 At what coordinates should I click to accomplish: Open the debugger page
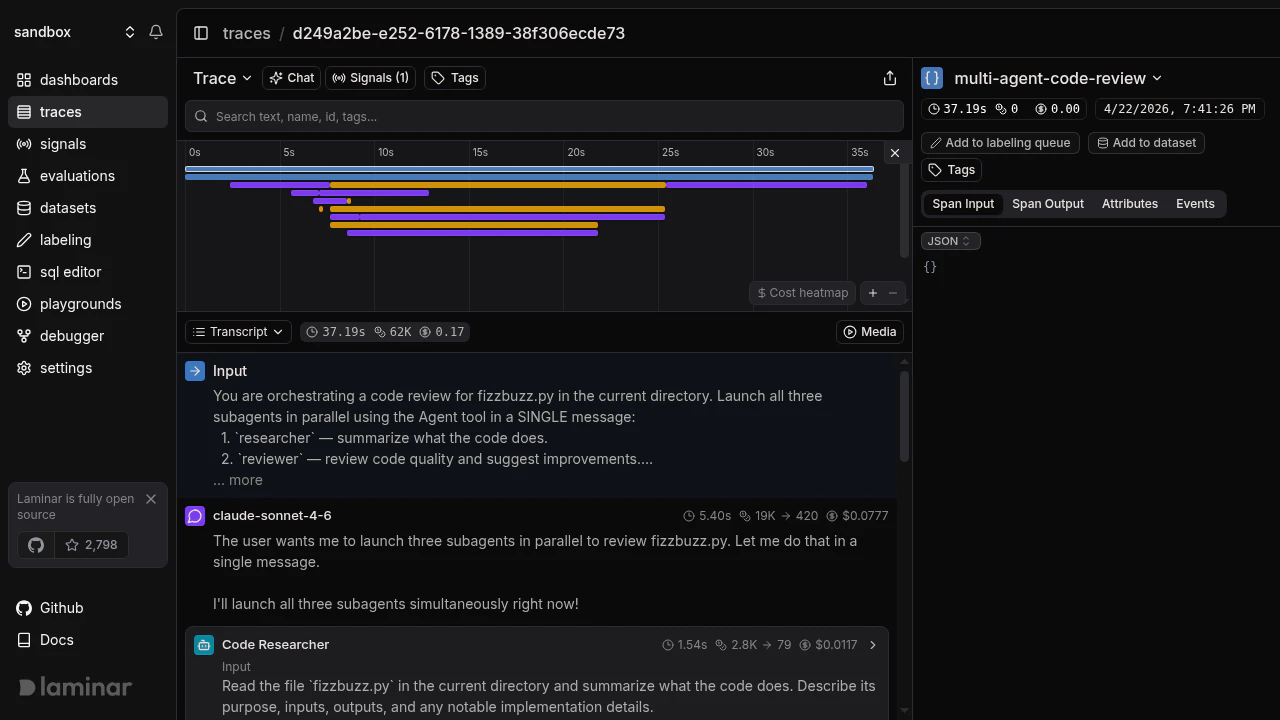[x=88, y=336]
